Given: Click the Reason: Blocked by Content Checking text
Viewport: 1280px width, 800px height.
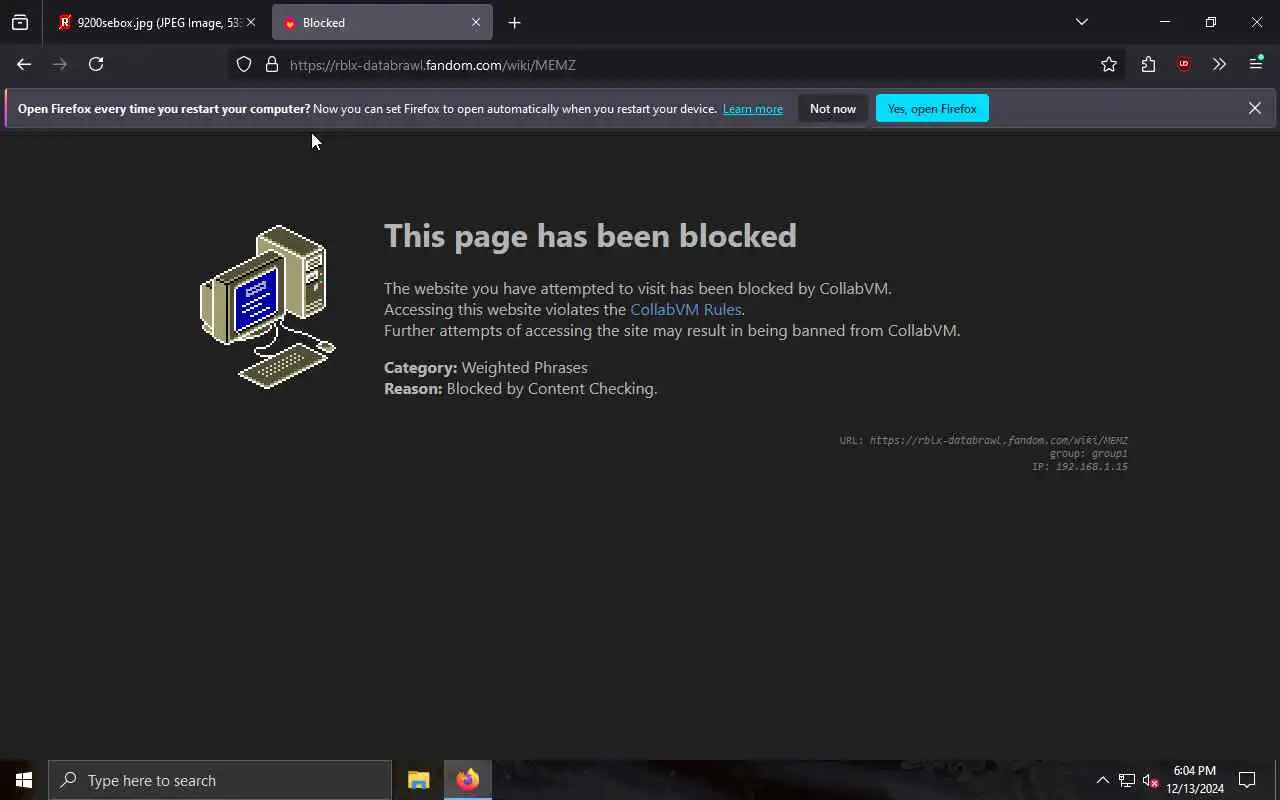Looking at the screenshot, I should click(521, 389).
